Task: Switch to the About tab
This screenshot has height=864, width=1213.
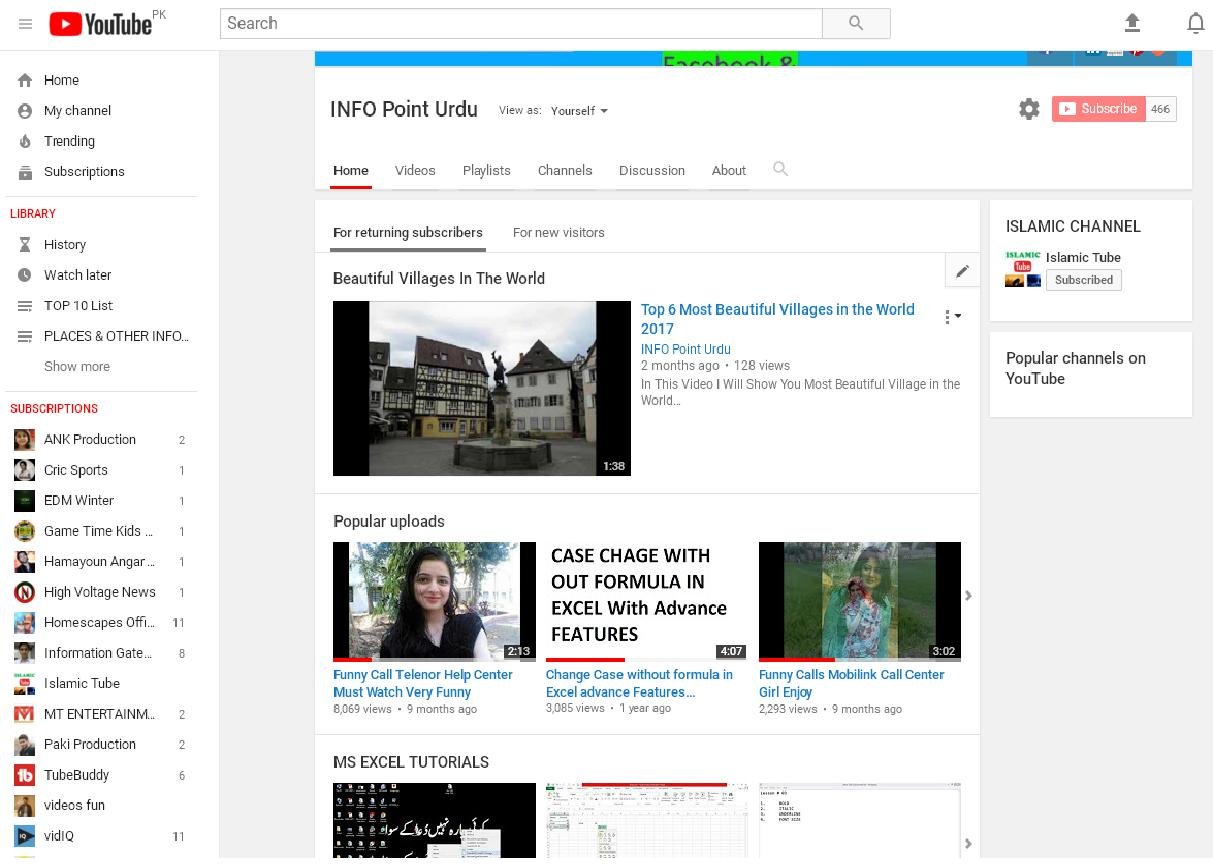Action: (729, 170)
